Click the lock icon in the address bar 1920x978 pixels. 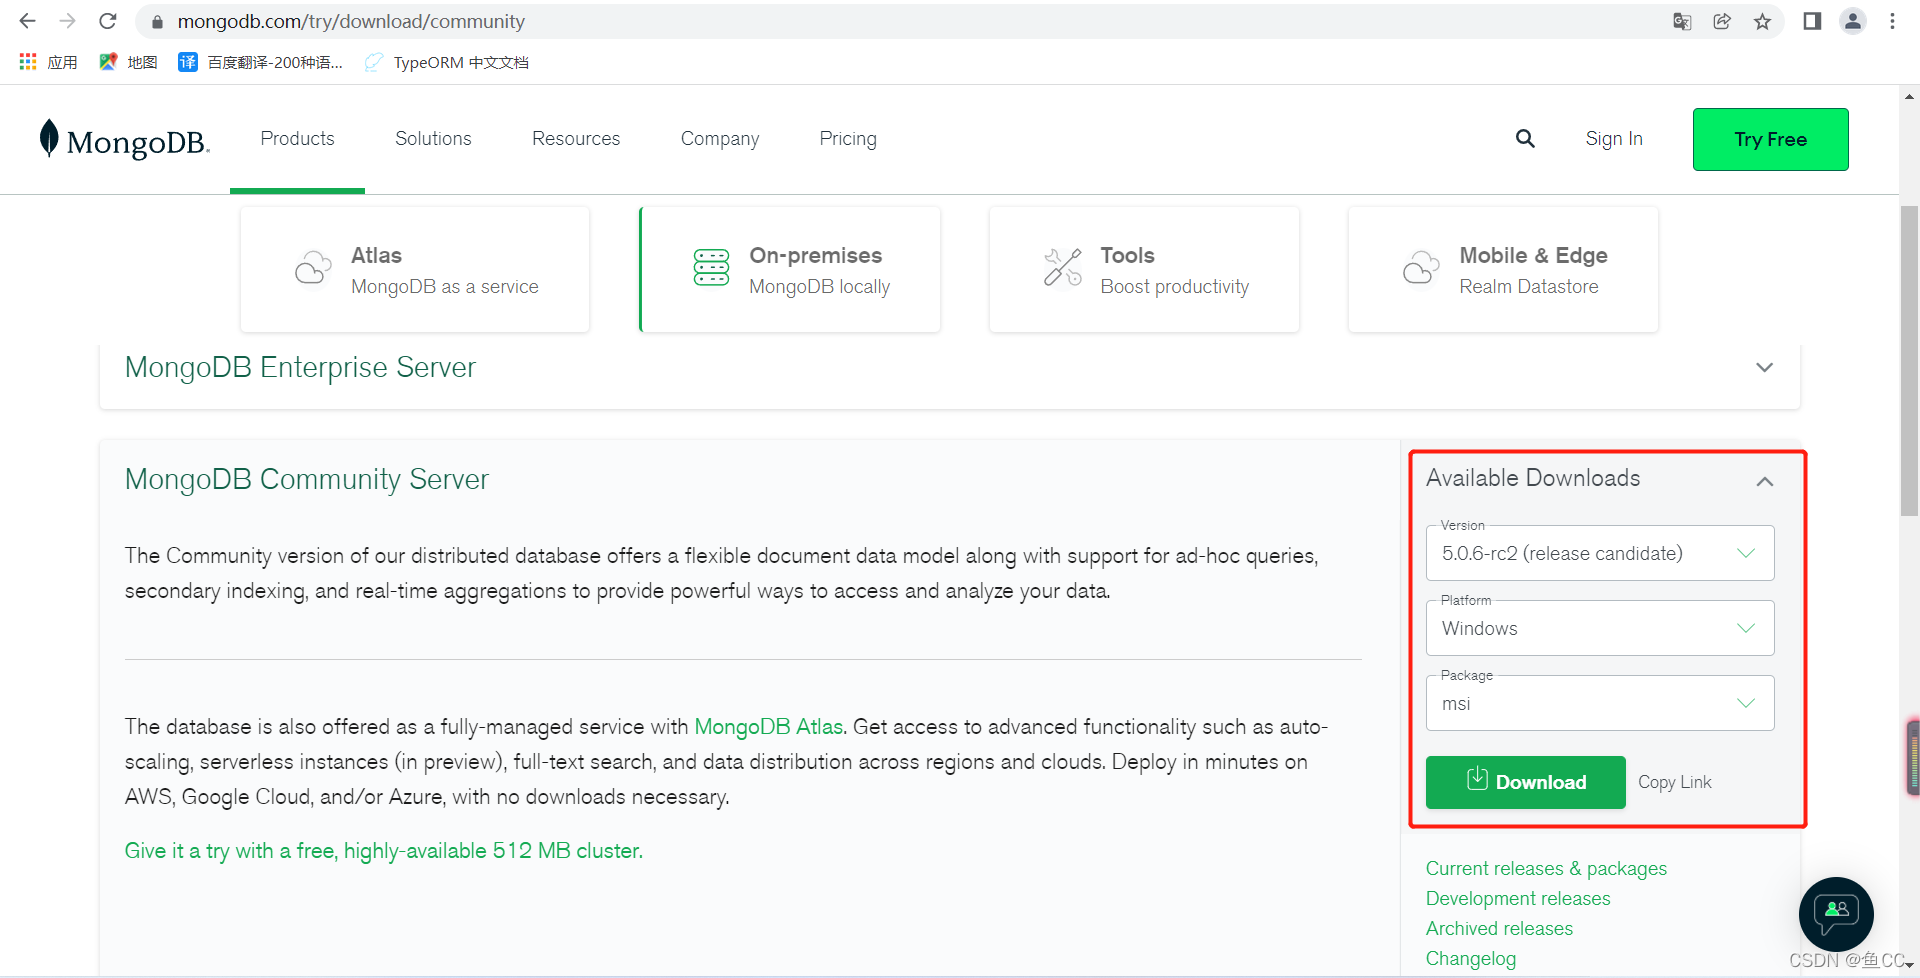click(157, 22)
